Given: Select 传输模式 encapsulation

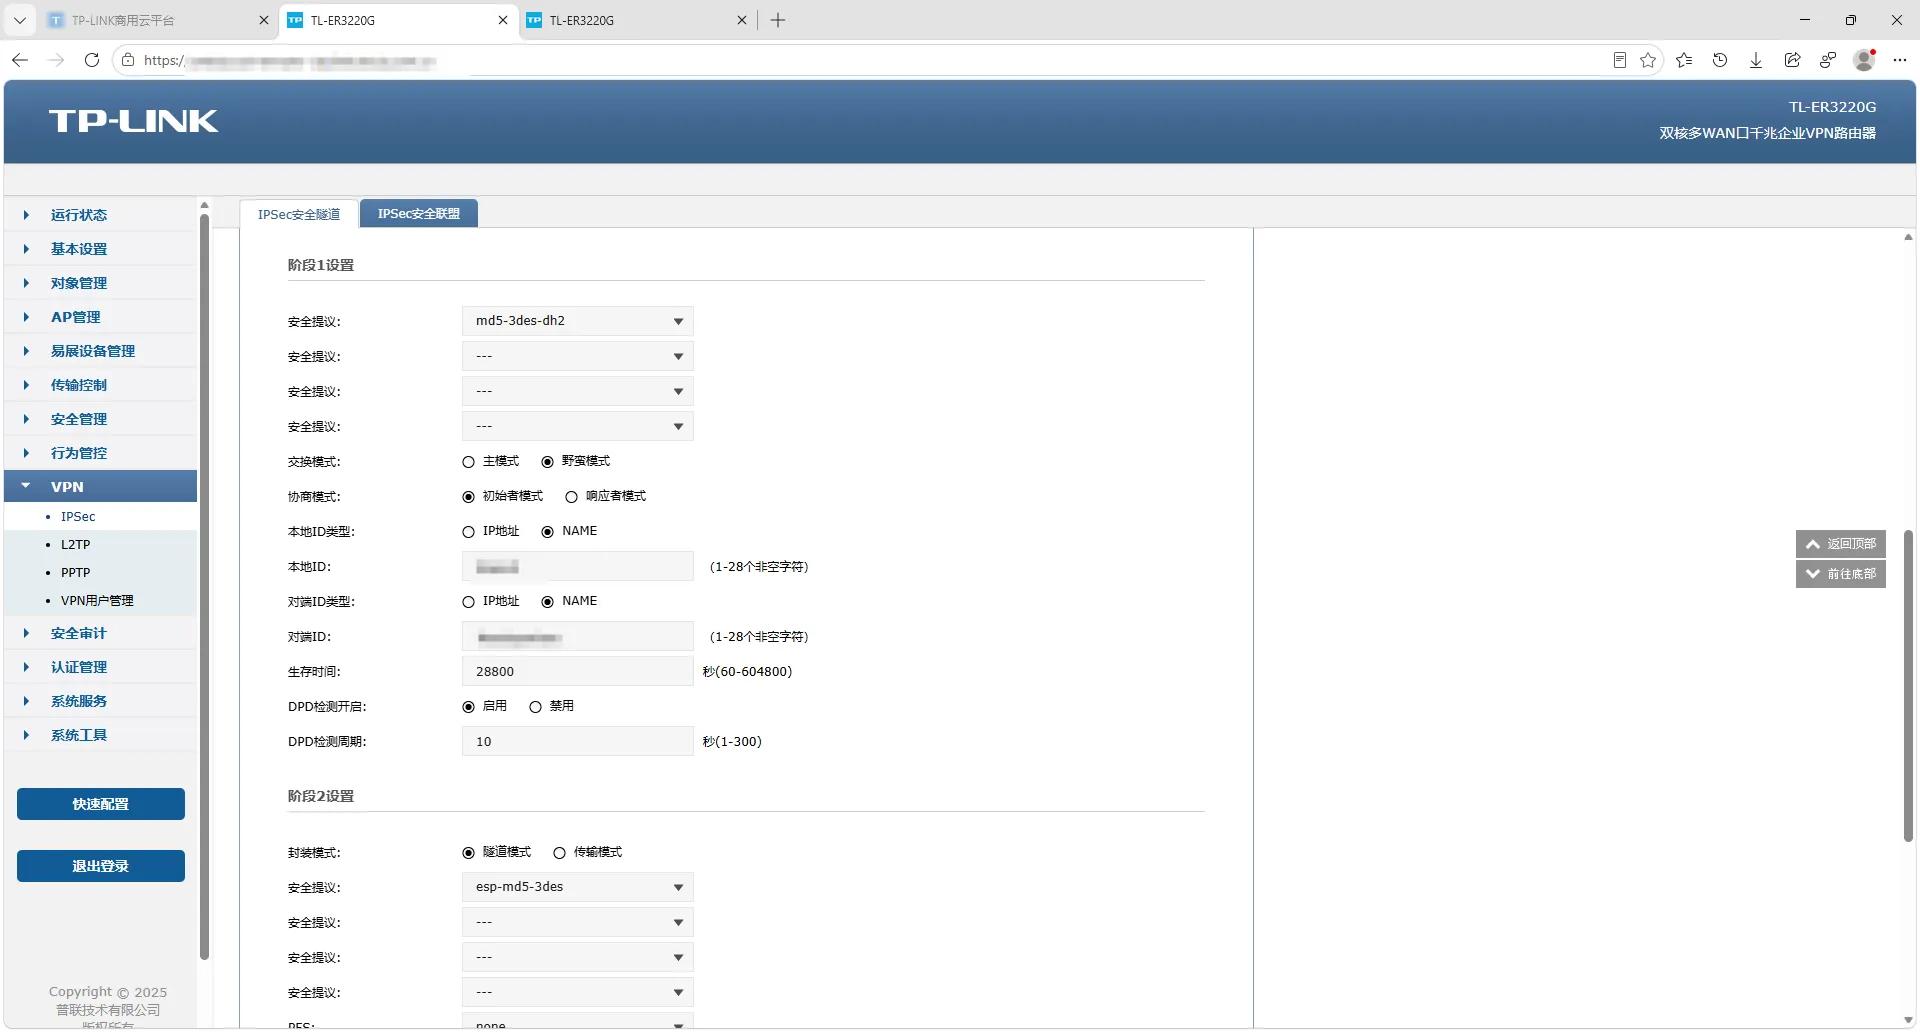Looking at the screenshot, I should (x=559, y=853).
